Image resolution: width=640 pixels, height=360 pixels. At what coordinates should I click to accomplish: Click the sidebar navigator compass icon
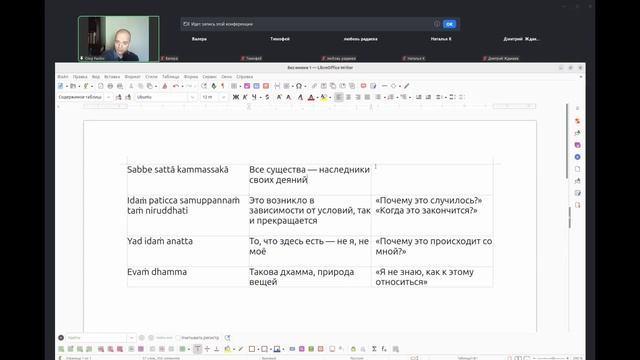(x=577, y=157)
